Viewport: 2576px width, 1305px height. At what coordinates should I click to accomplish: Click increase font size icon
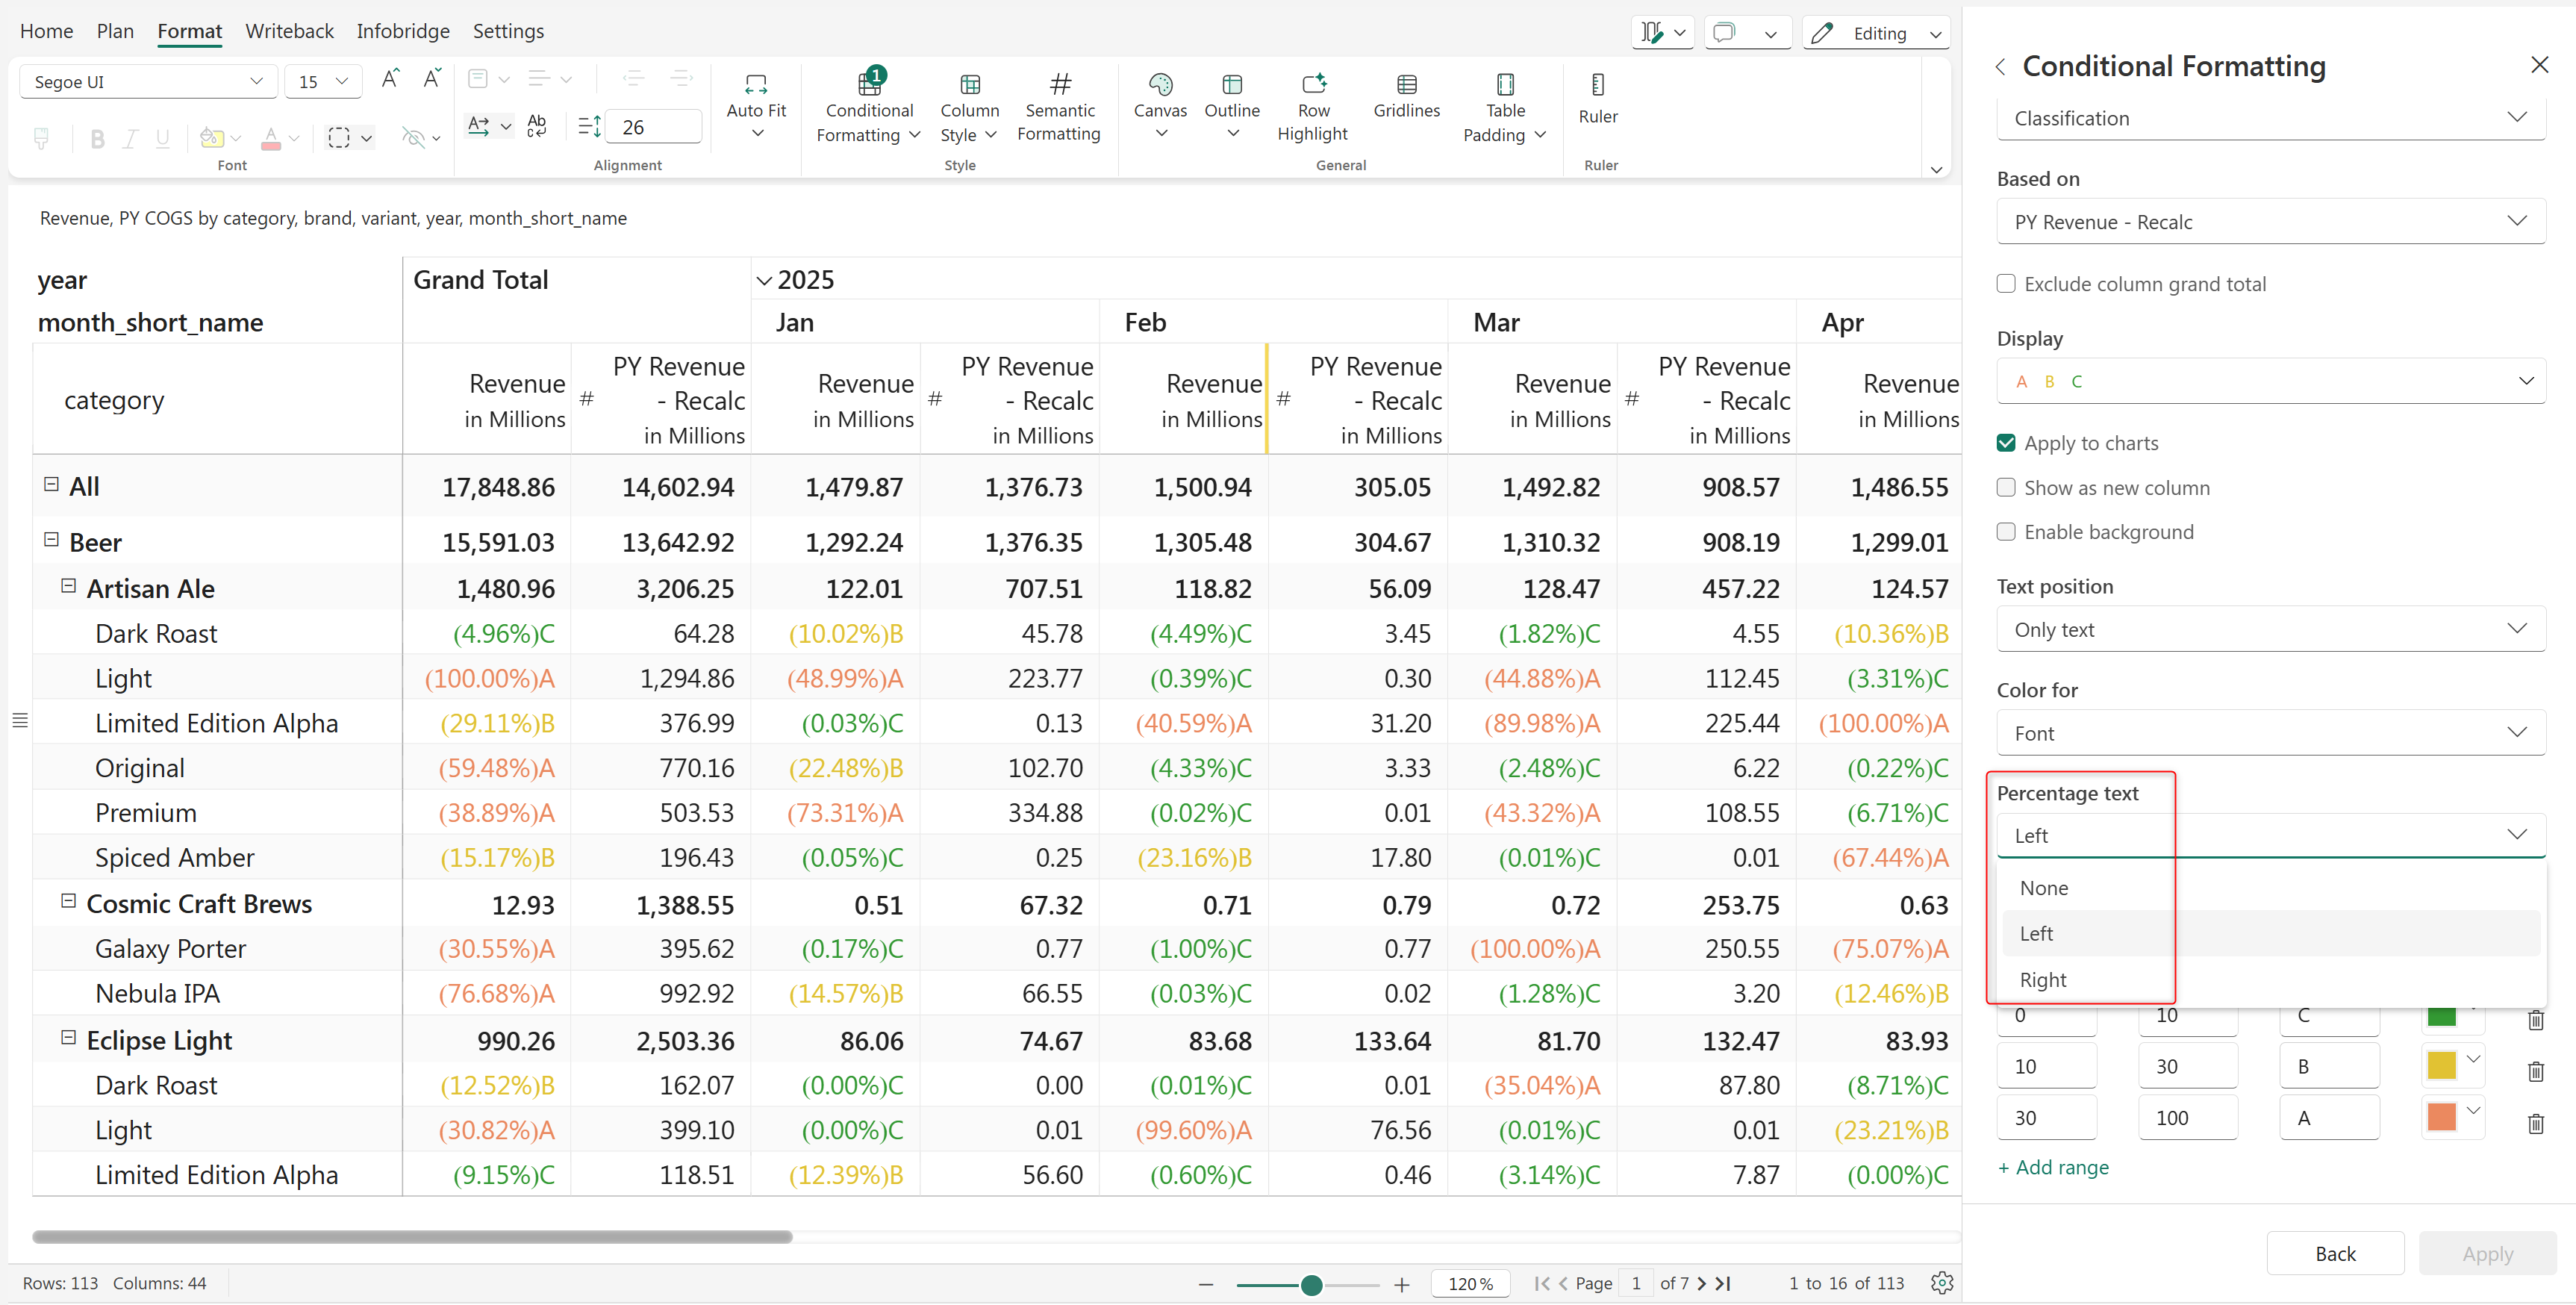pyautogui.click(x=390, y=80)
